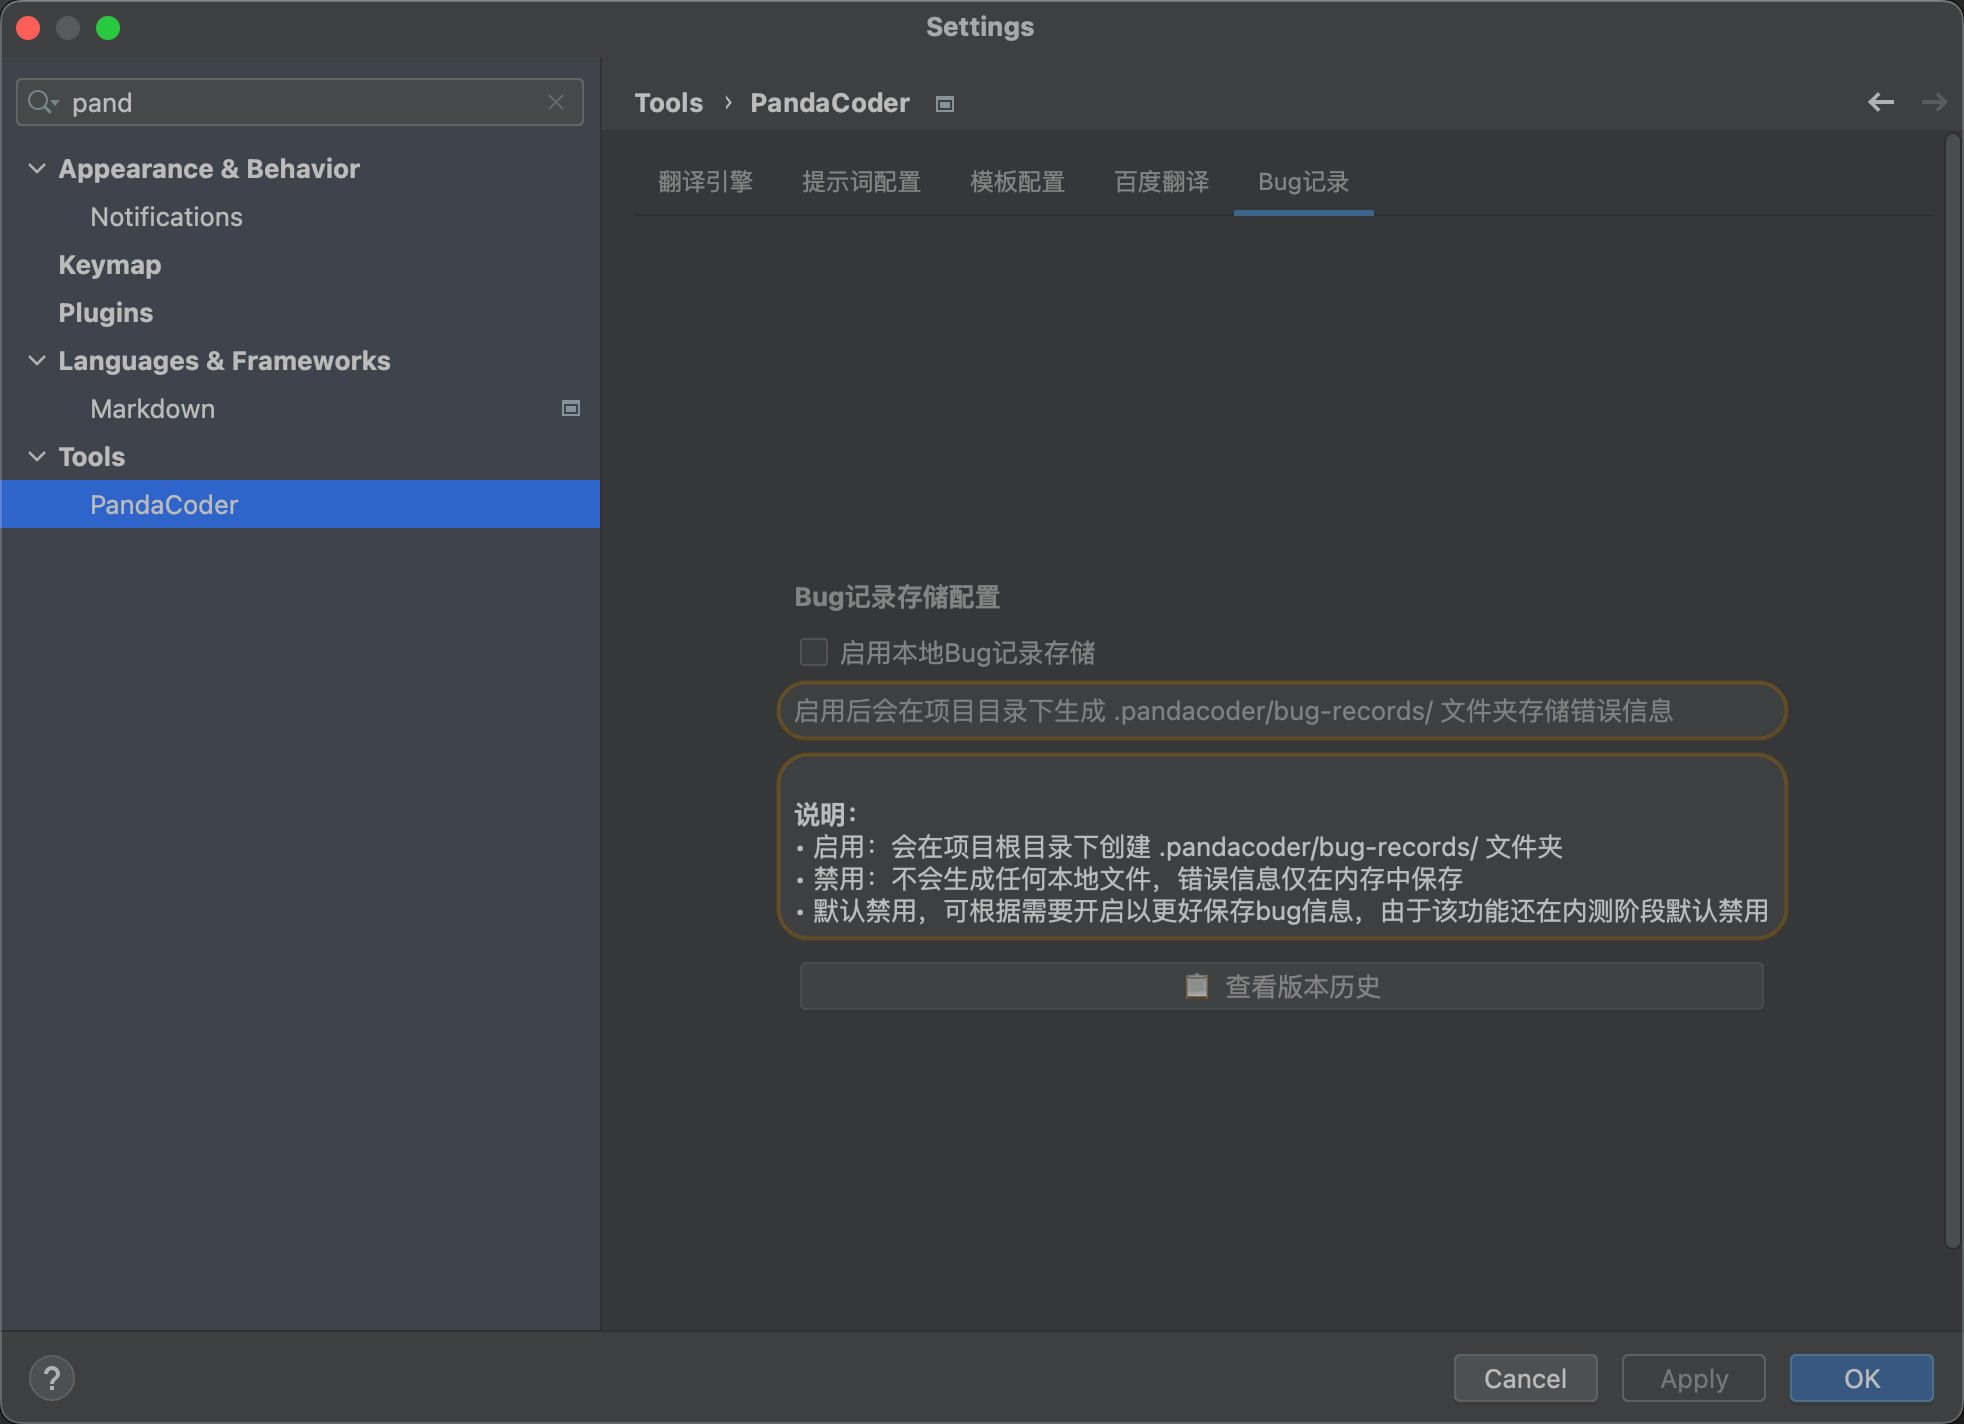Collapse the Appearance & Behavior section

37,168
